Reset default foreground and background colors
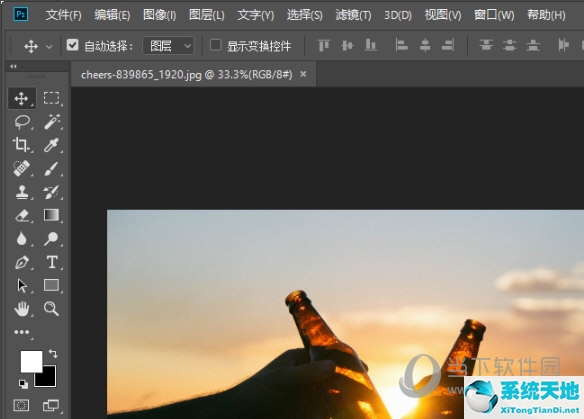Screen dimensions: 584x419 [x=23, y=384]
